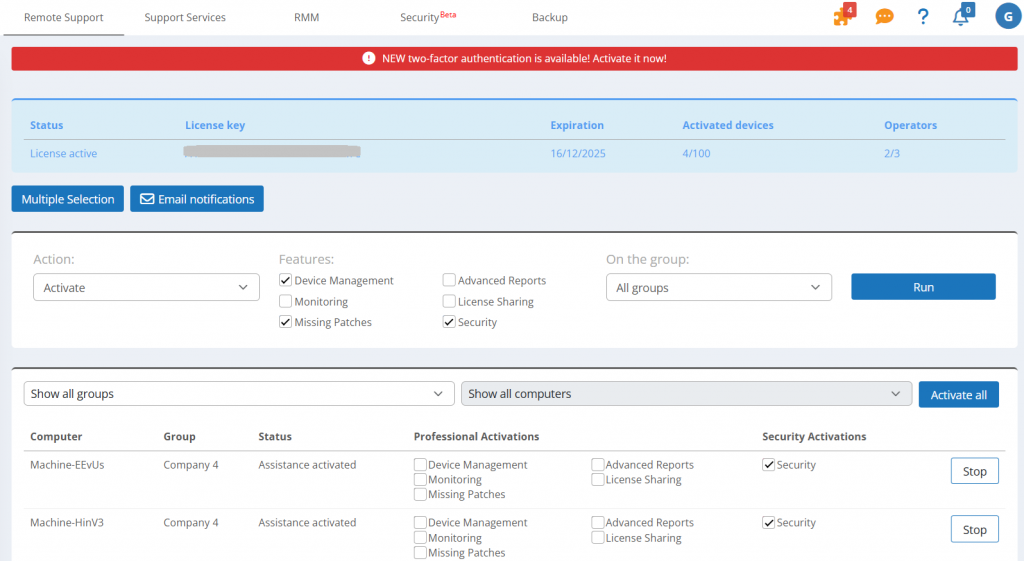Viewport: 1024px width, 561px height.
Task: Enable the Monitoring feature checkbox
Action: (x=286, y=302)
